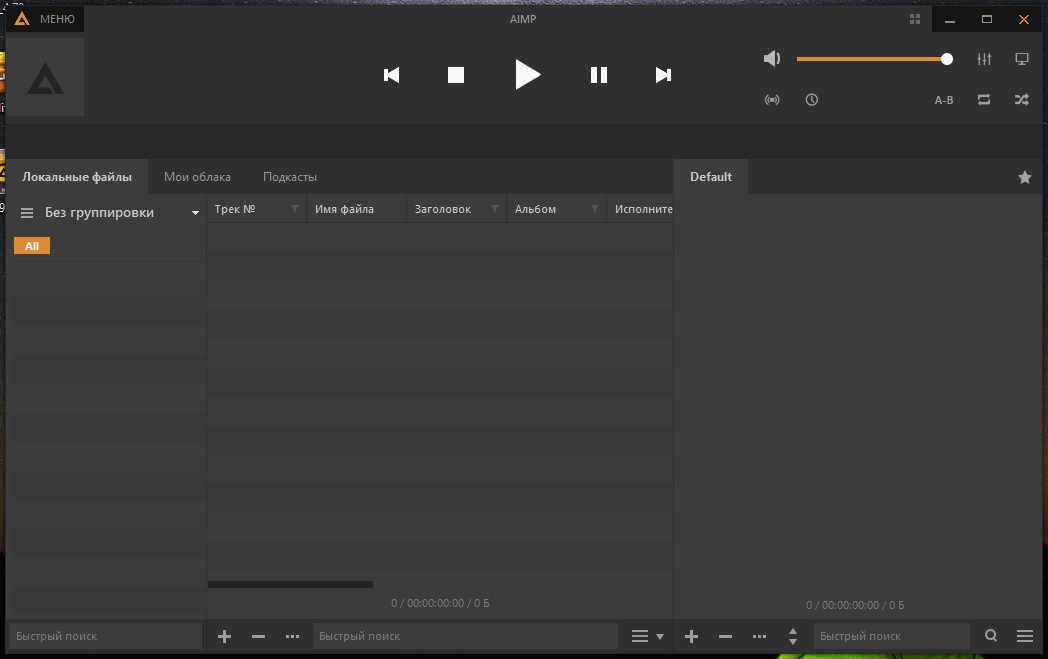The image size is (1048, 659).
Task: Focus the grouping panel Быстрый поиск field
Action: pyautogui.click(x=106, y=636)
